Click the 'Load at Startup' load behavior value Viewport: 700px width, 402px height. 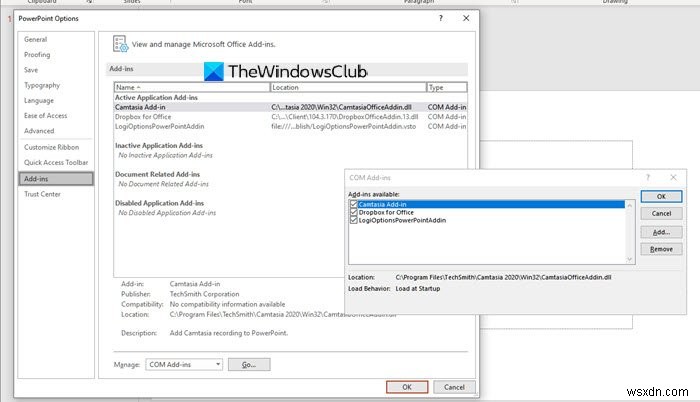[417, 289]
